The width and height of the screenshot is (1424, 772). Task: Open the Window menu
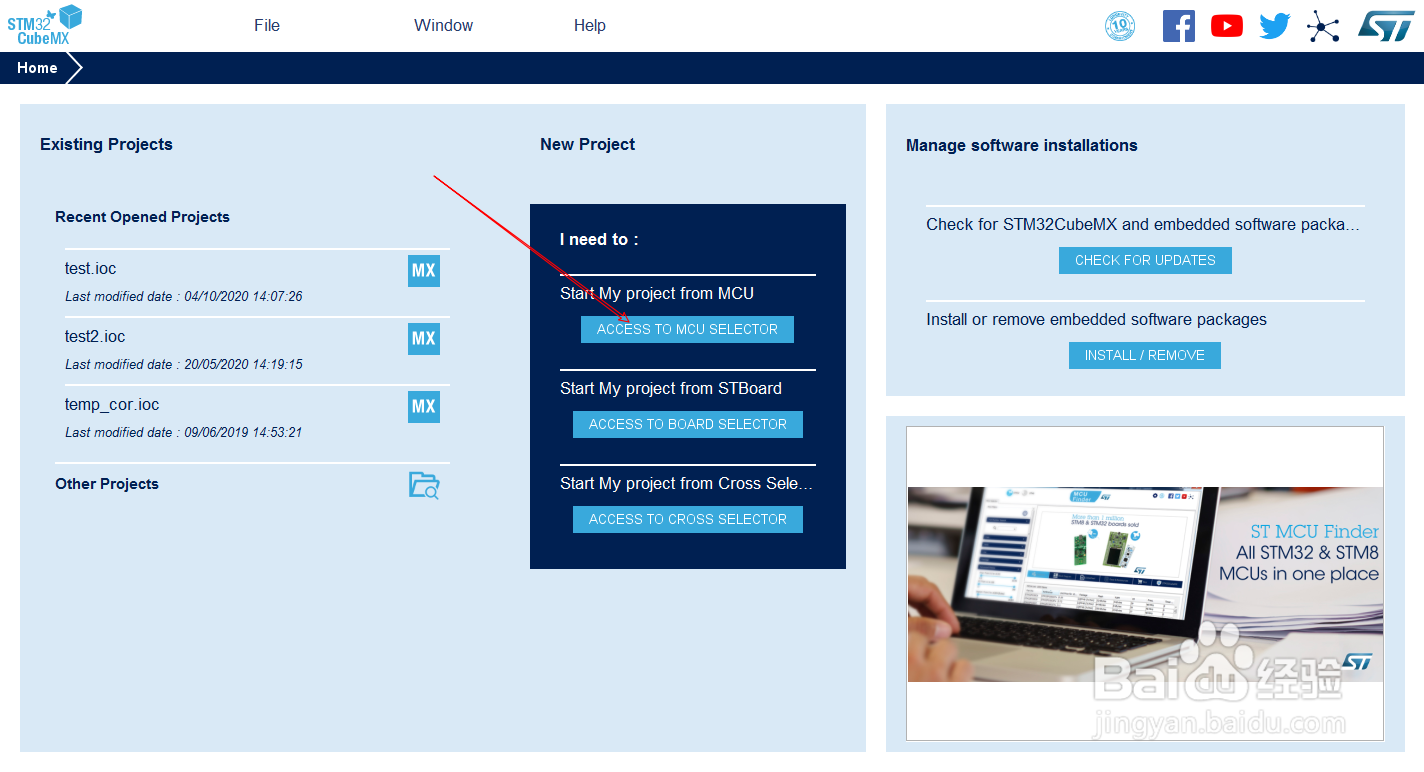444,26
